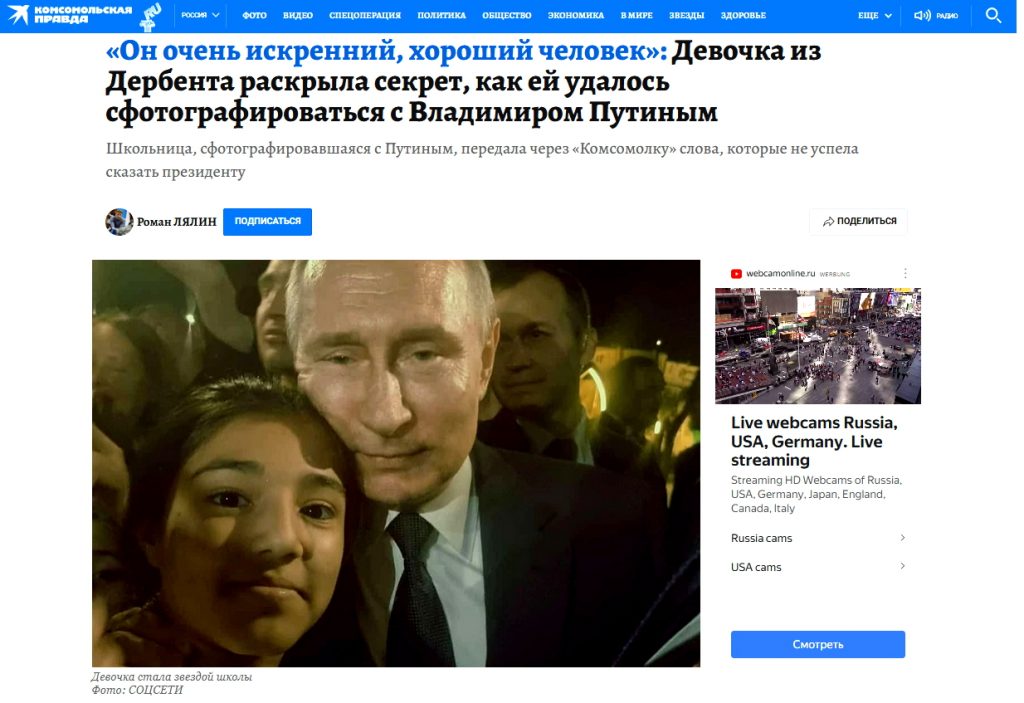The image size is (1024, 703).
Task: Open the Спецоперация menu section
Action: click(365, 15)
